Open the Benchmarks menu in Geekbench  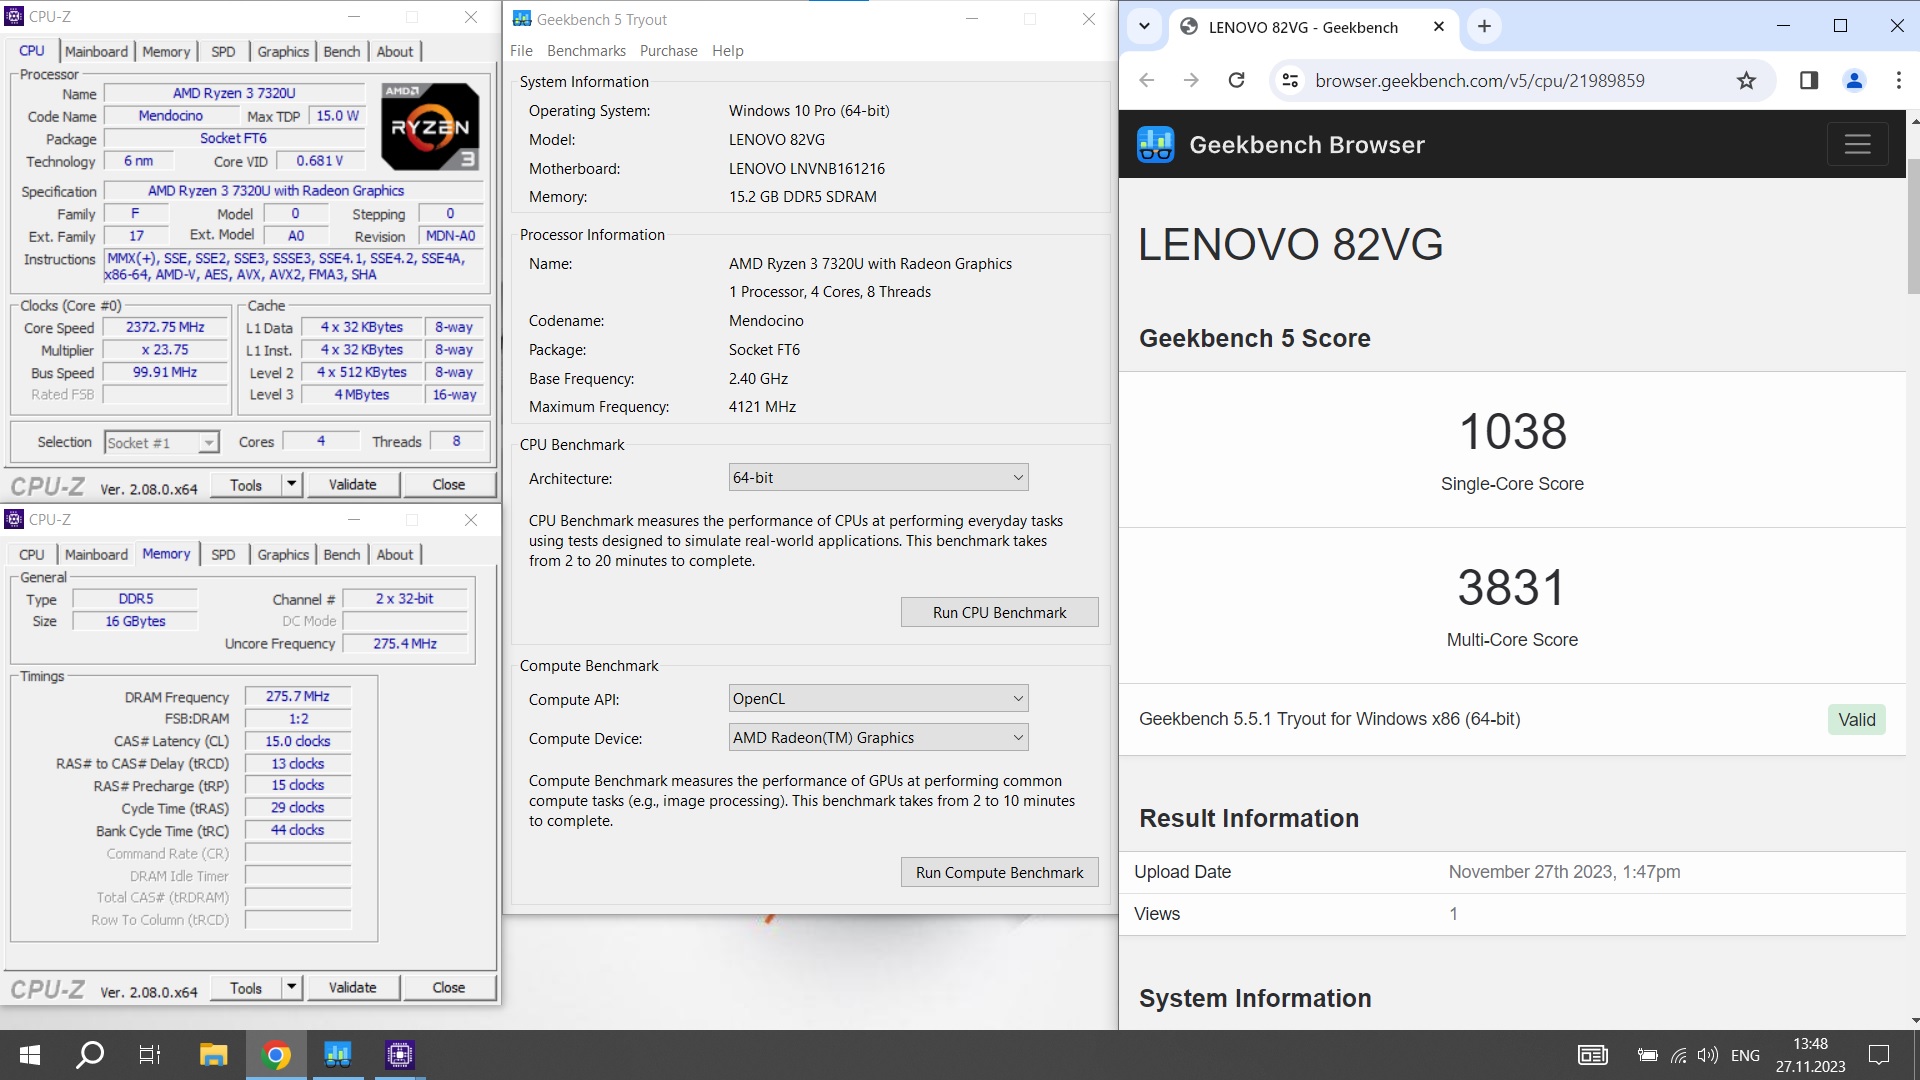pyautogui.click(x=586, y=51)
